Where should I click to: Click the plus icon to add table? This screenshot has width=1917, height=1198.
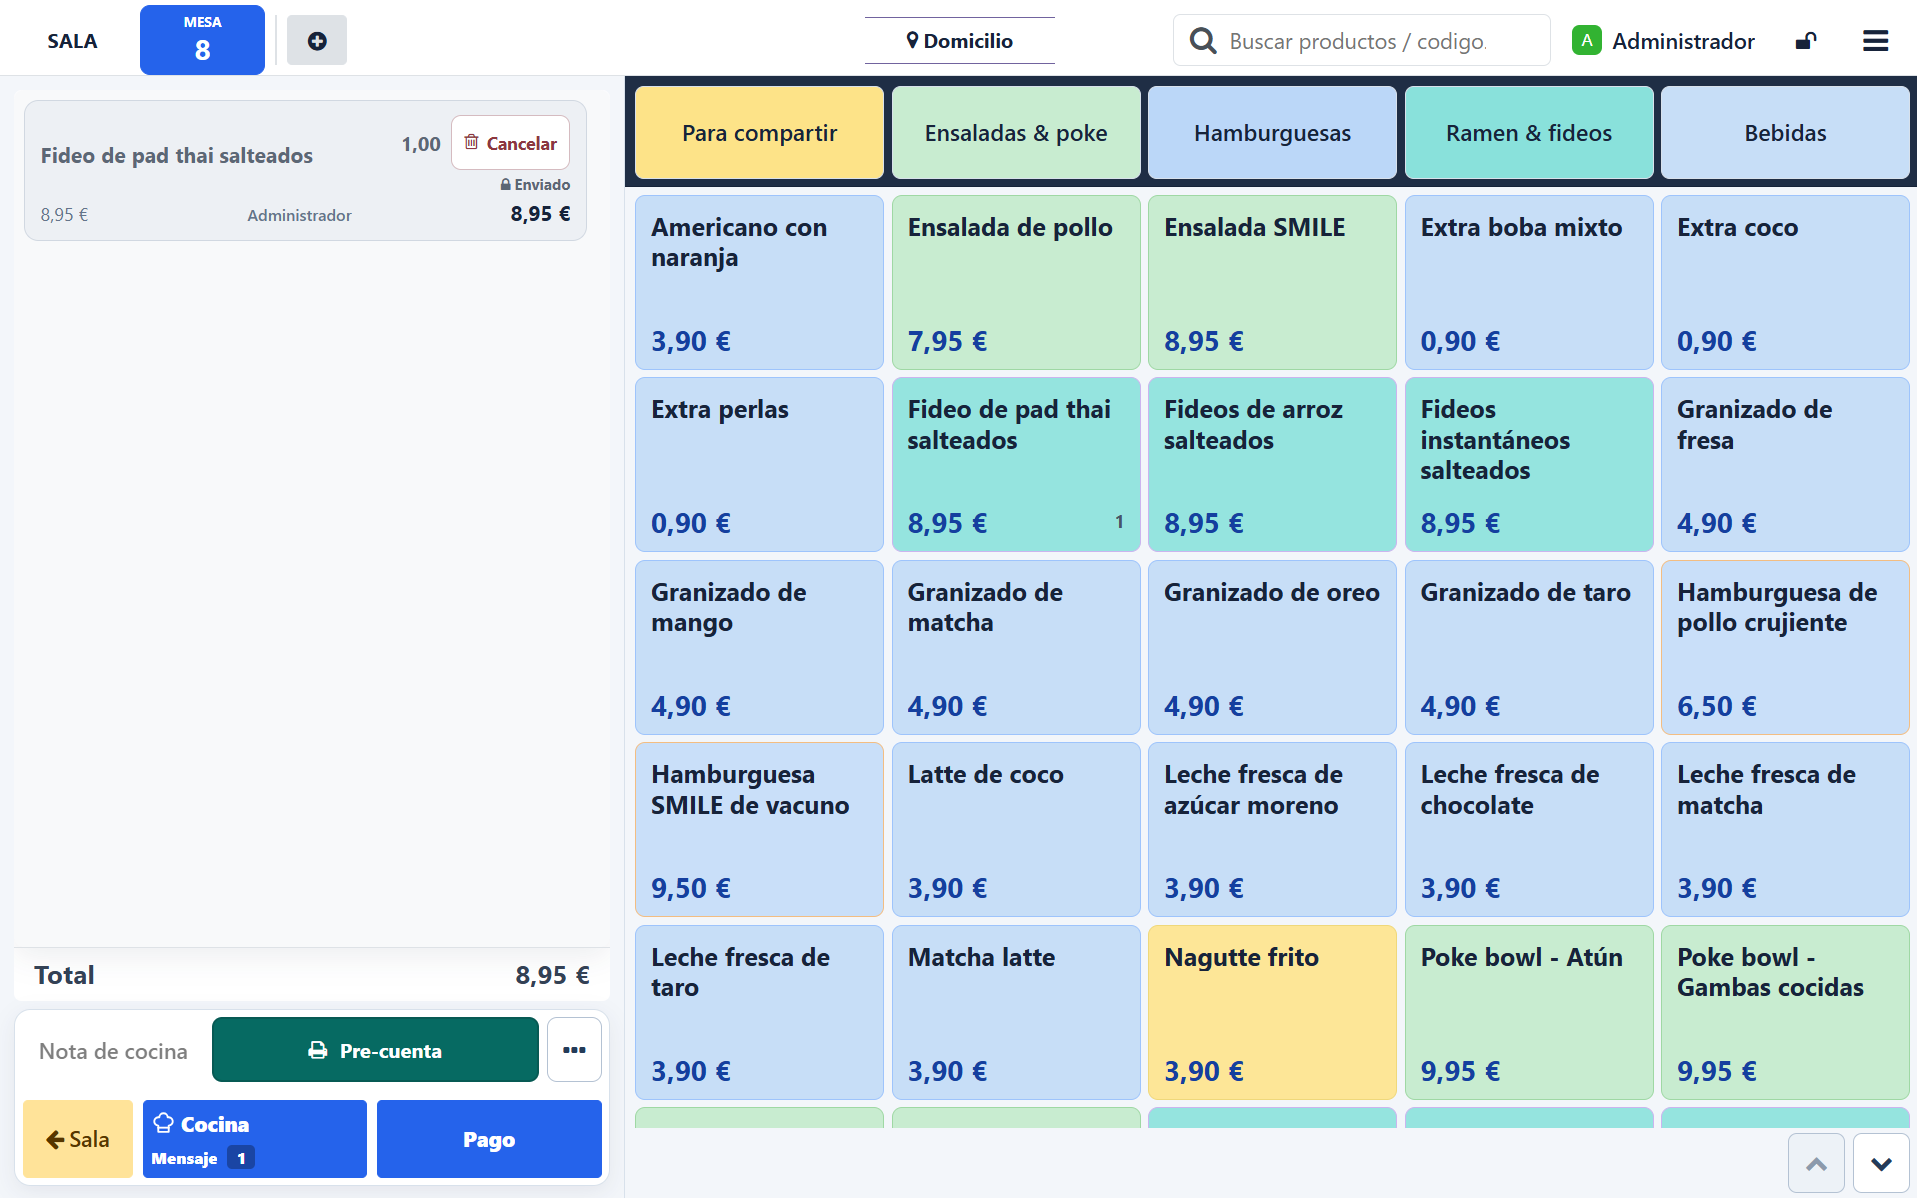[x=317, y=41]
